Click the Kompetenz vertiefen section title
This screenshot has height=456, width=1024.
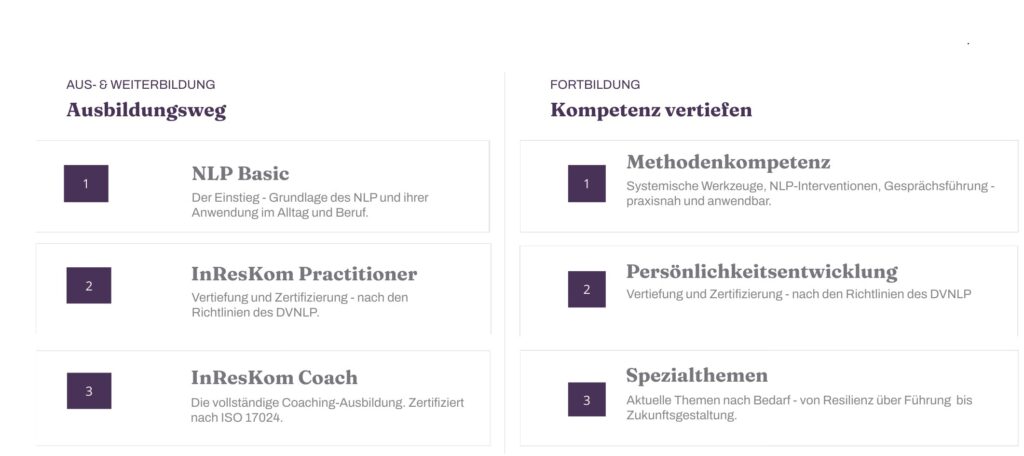pos(651,110)
